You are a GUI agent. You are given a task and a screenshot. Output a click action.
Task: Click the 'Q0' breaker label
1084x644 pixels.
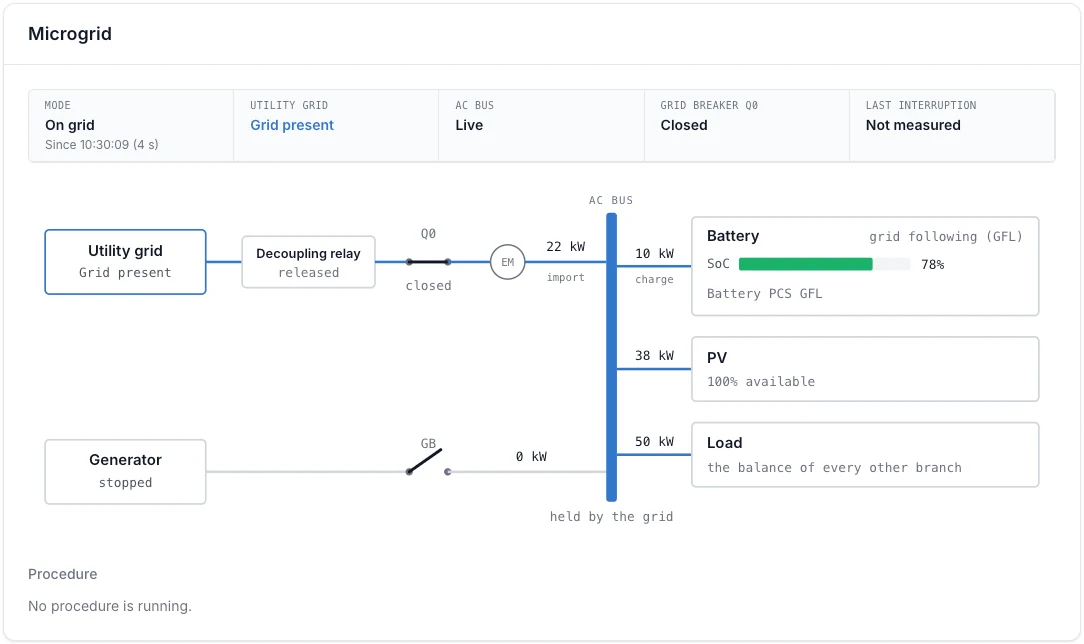coord(429,234)
